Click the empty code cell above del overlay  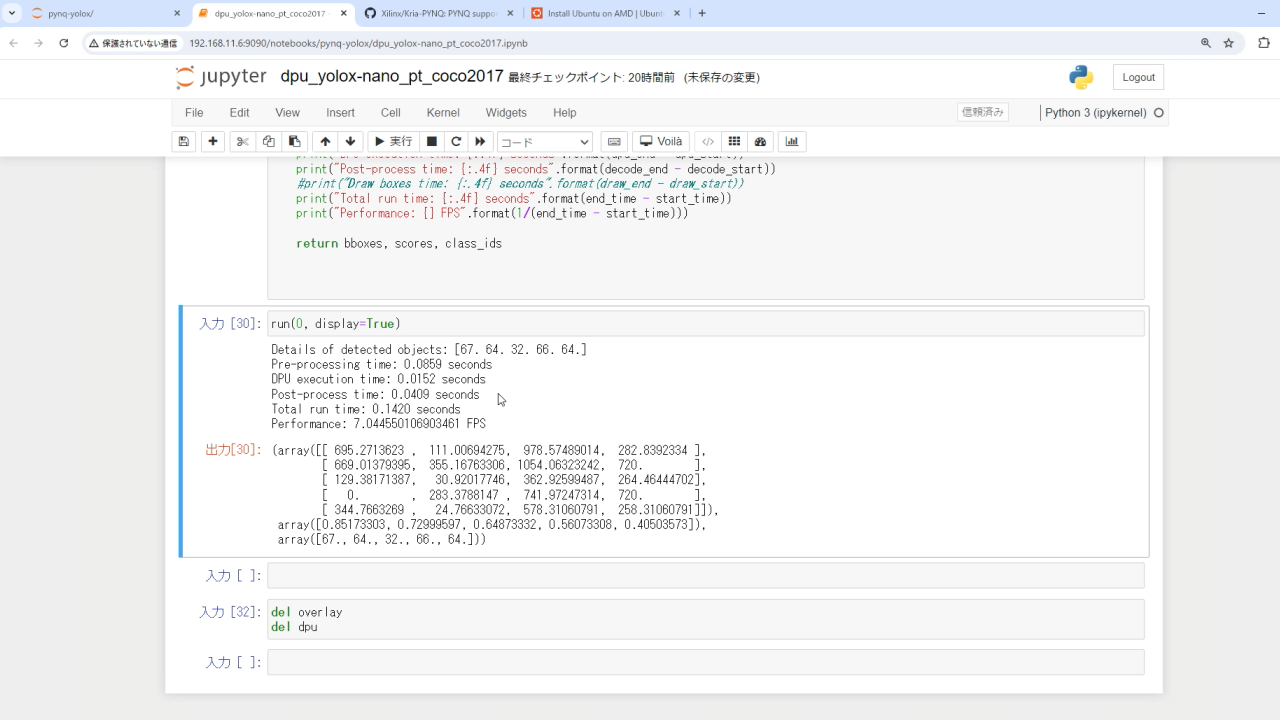[x=705, y=576]
